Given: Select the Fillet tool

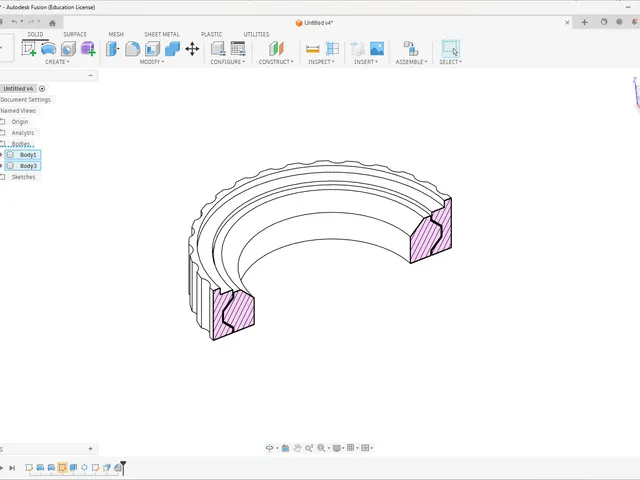Looking at the screenshot, I should pos(132,49).
